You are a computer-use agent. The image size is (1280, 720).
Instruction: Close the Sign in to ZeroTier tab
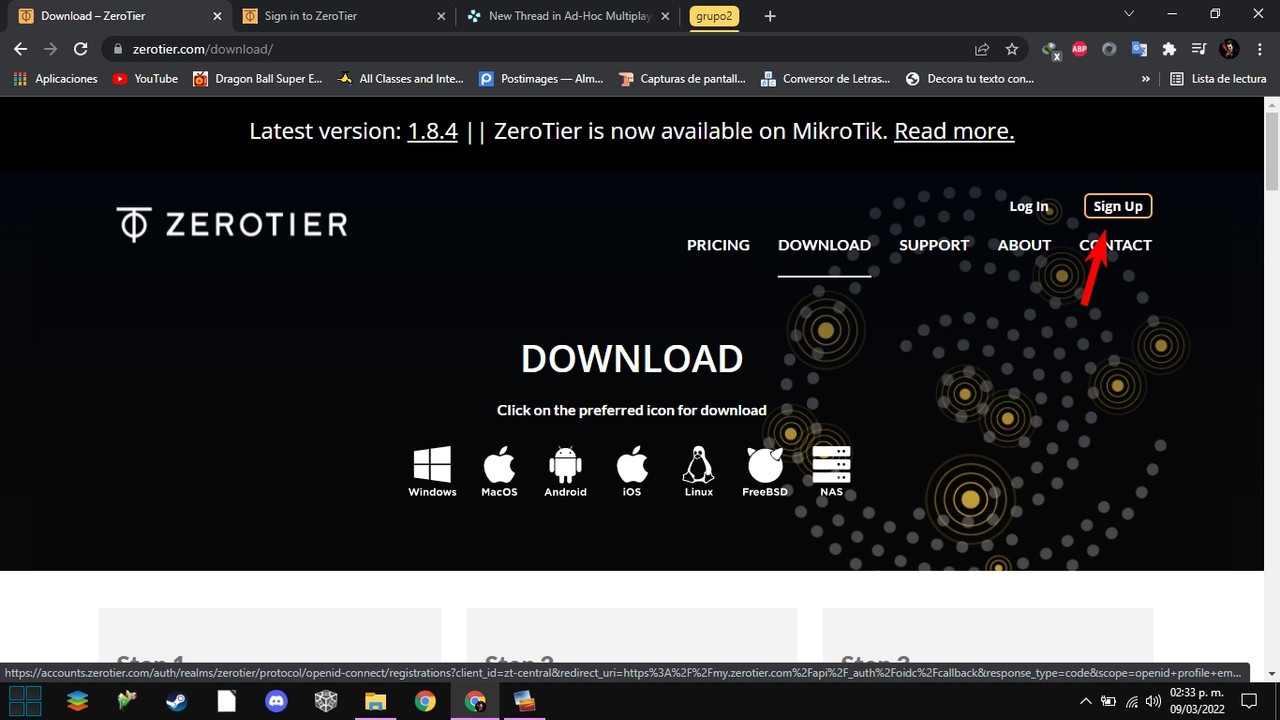pyautogui.click(x=441, y=16)
